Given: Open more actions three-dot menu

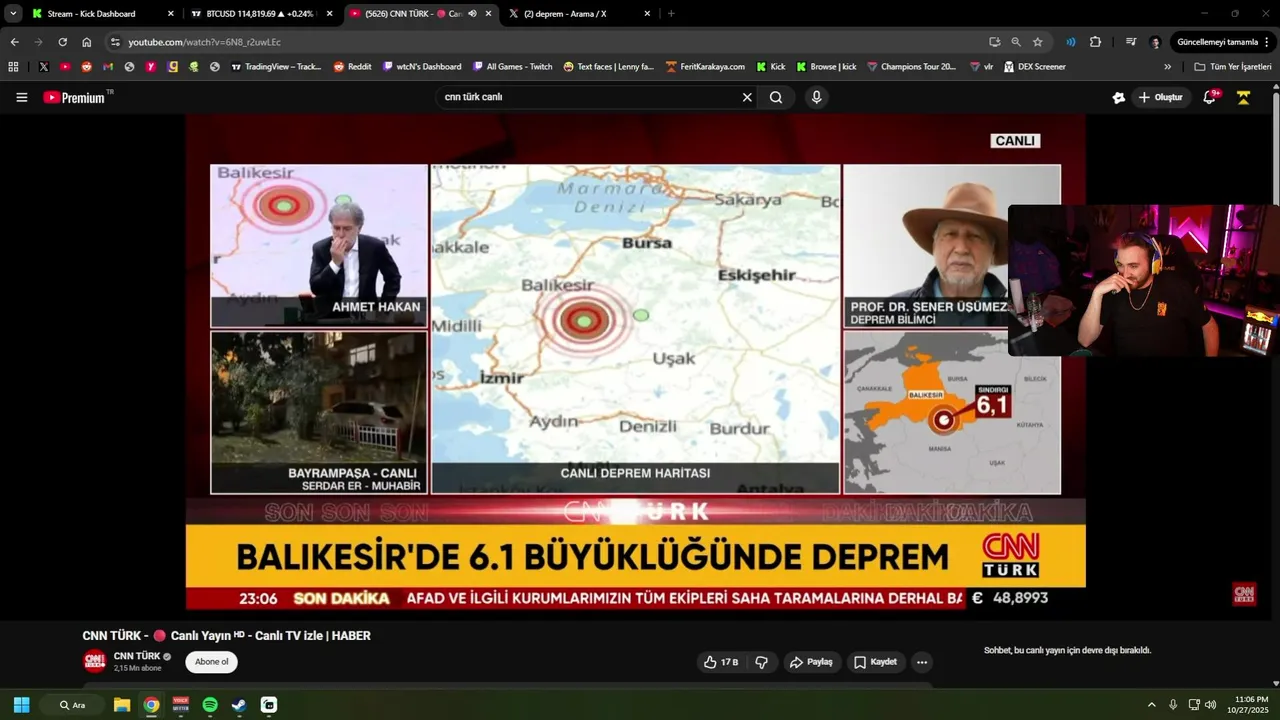Looking at the screenshot, I should pos(922,662).
